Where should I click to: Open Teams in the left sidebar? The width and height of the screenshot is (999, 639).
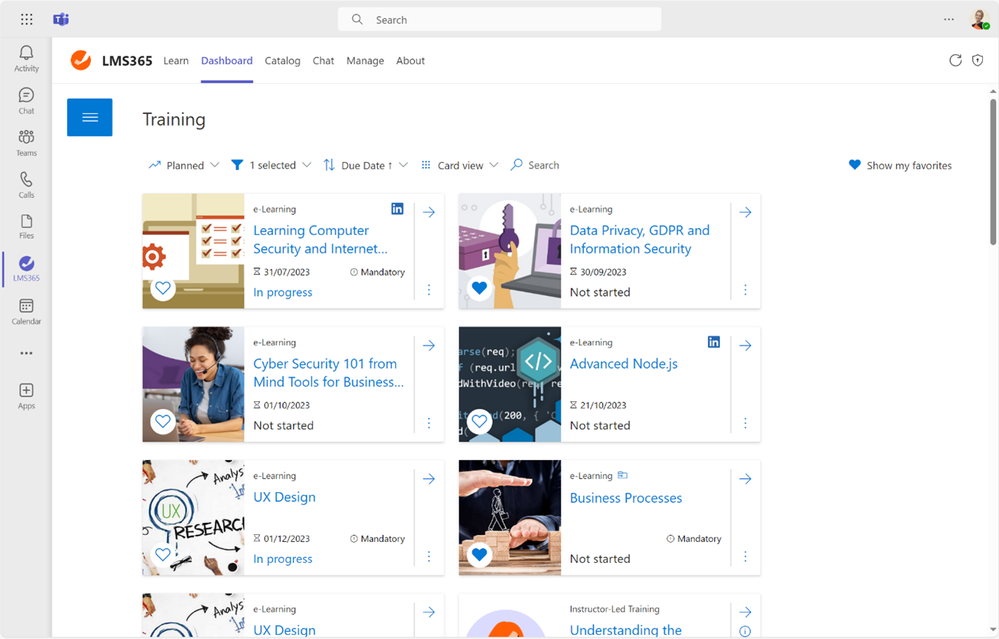pyautogui.click(x=26, y=143)
